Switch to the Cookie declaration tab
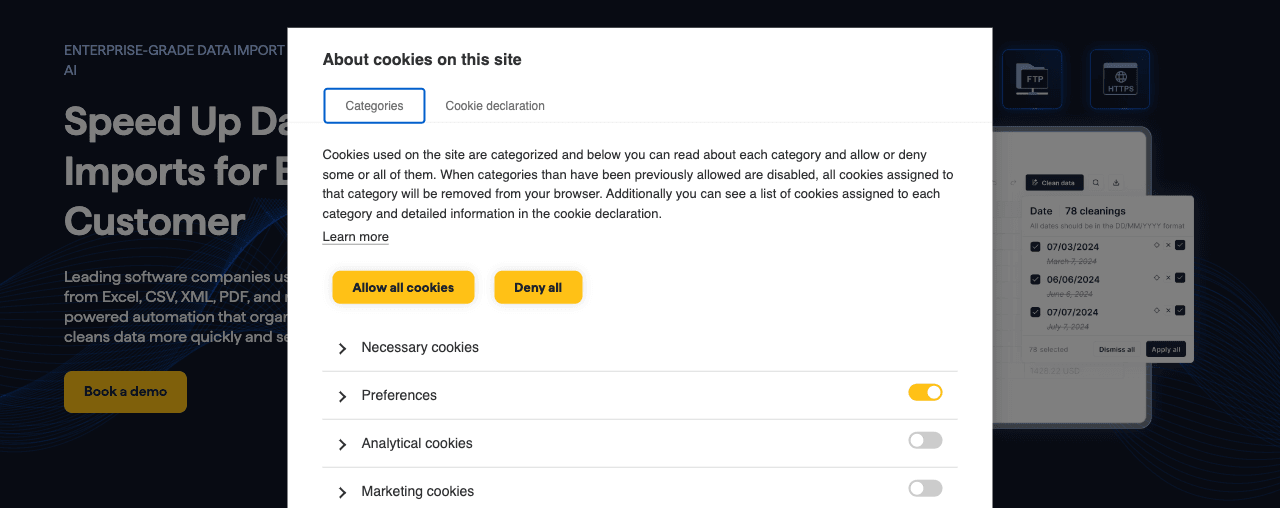1280x508 pixels. (x=495, y=106)
